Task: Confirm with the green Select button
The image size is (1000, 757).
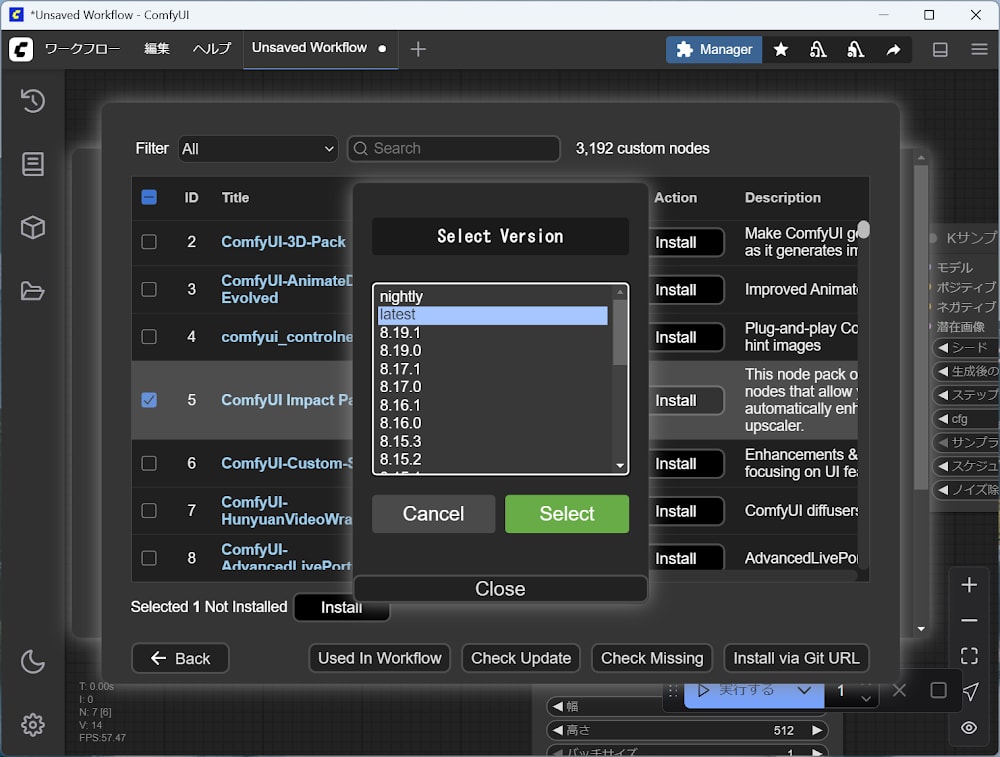Action: tap(567, 513)
